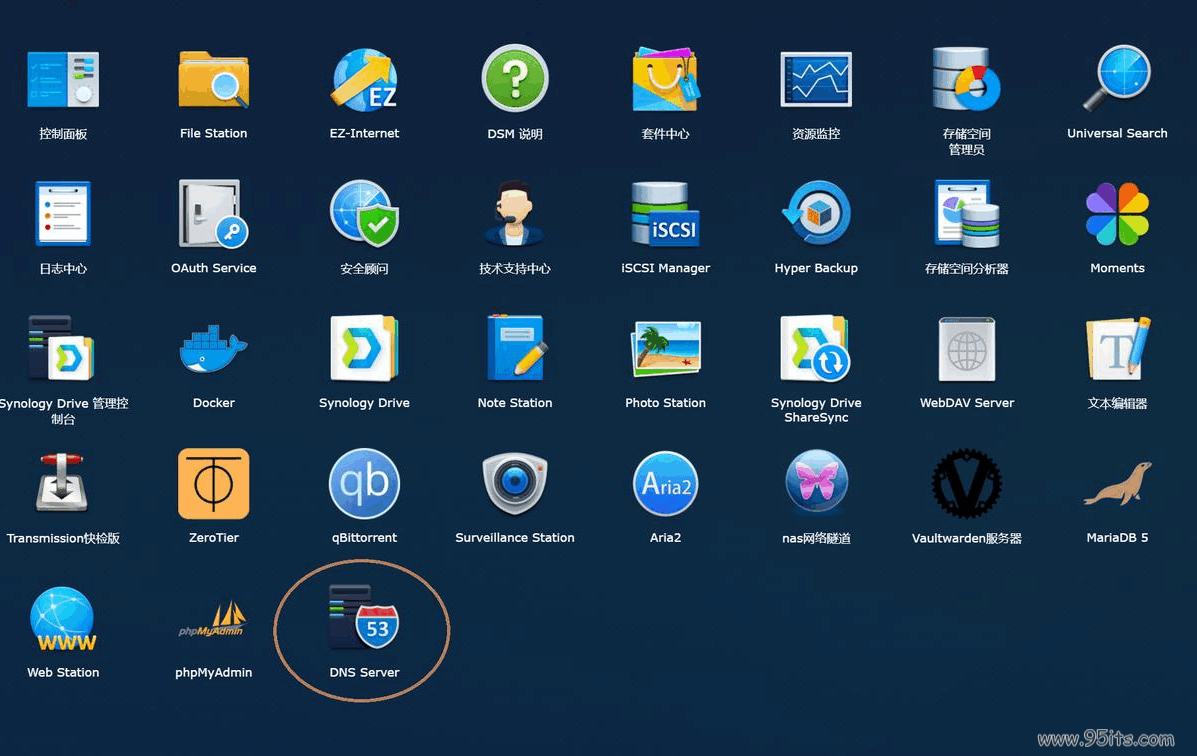
Task: Open the Synology Drive app
Action: [x=364, y=348]
